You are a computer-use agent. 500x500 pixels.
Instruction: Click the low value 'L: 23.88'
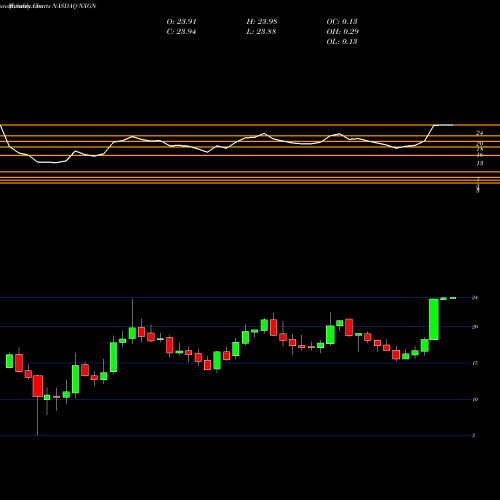click(x=261, y=32)
